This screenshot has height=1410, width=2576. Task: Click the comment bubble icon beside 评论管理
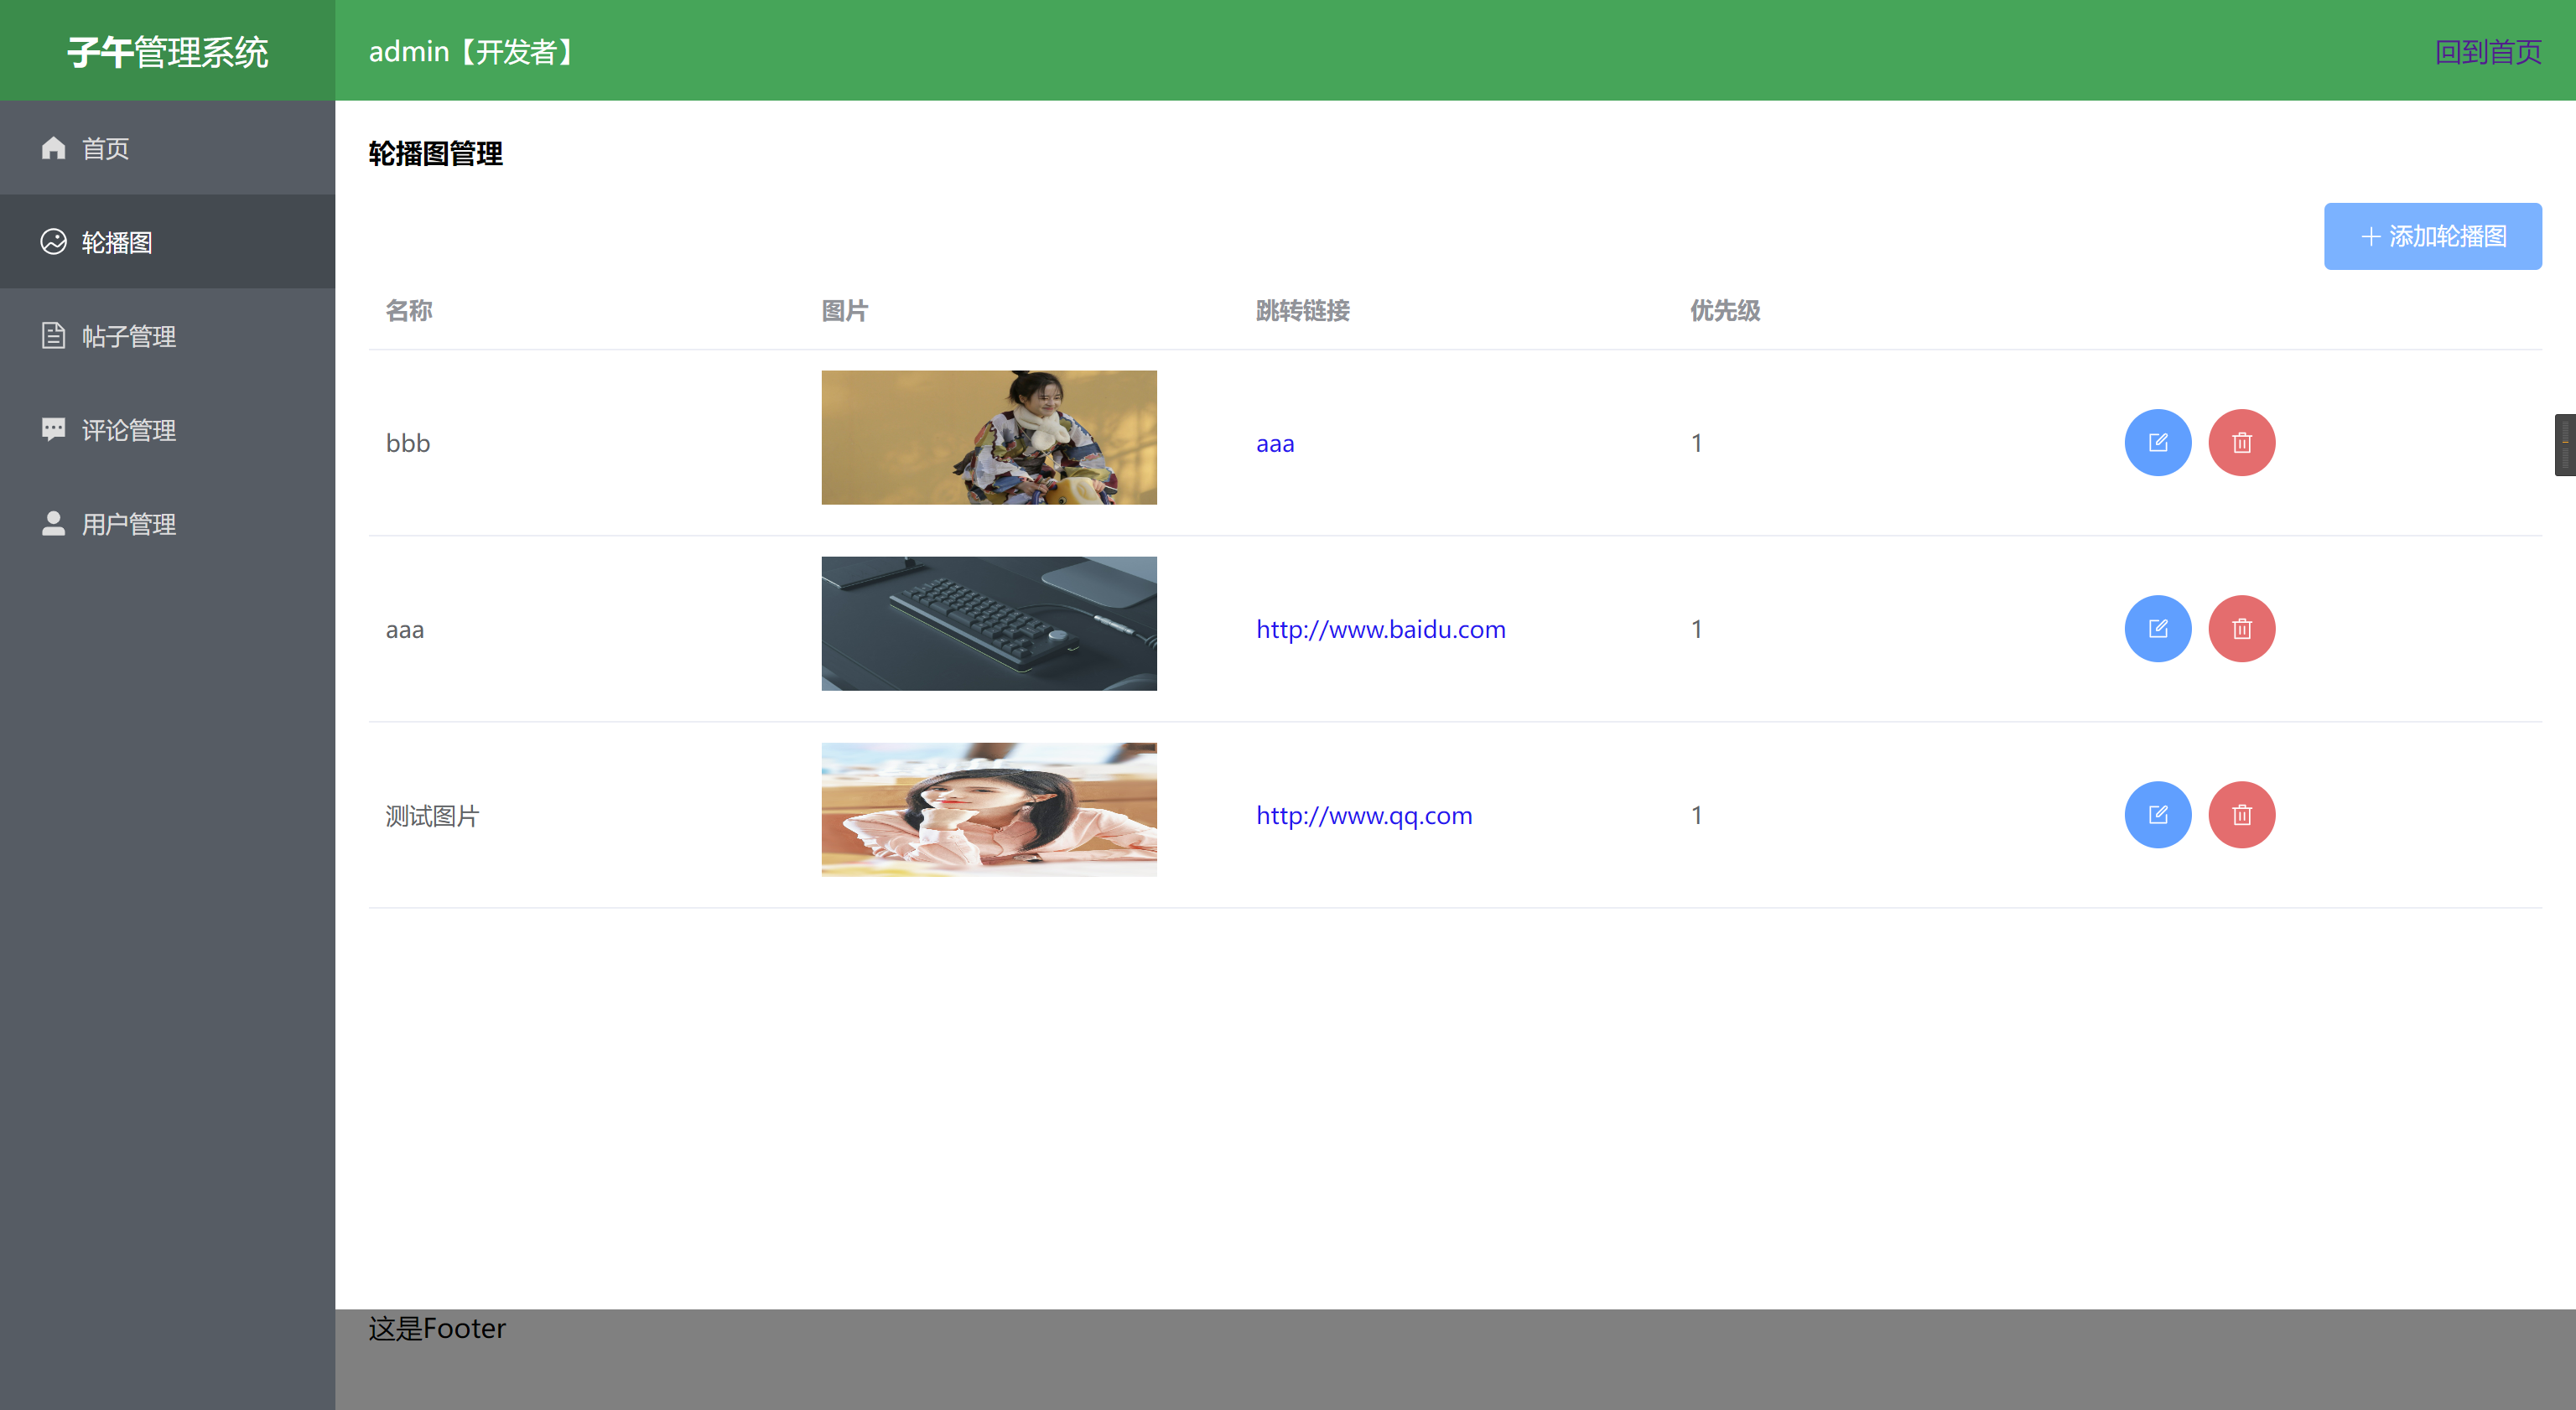click(53, 430)
